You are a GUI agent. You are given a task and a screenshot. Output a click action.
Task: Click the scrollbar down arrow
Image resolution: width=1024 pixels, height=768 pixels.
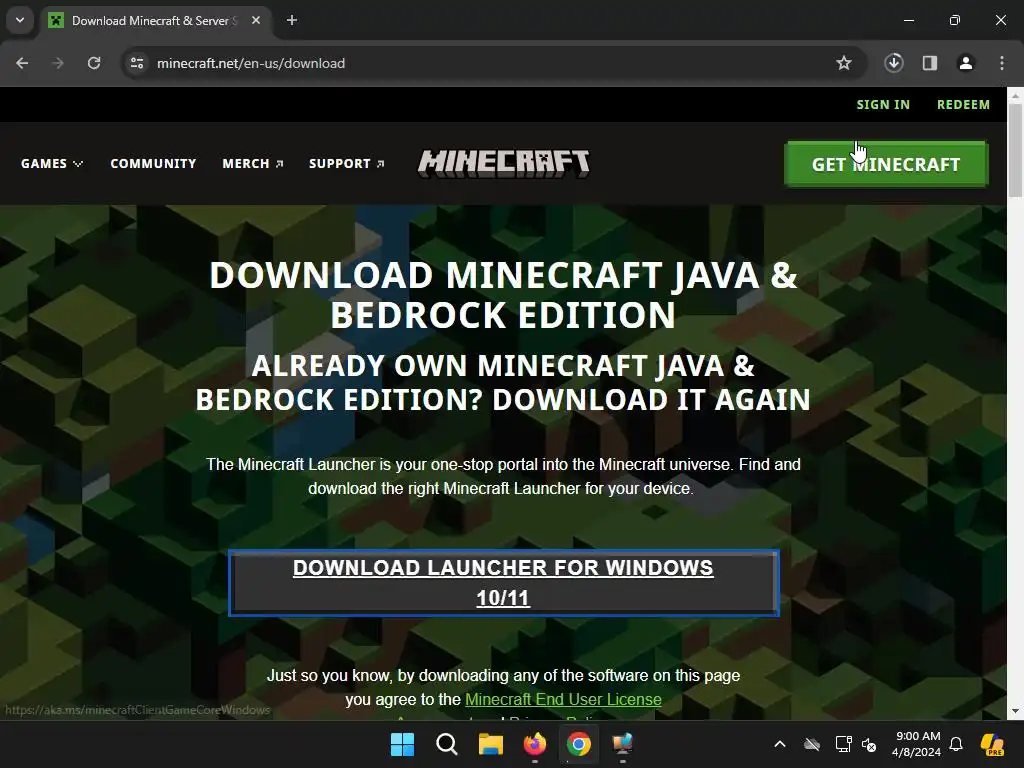coord(1015,711)
